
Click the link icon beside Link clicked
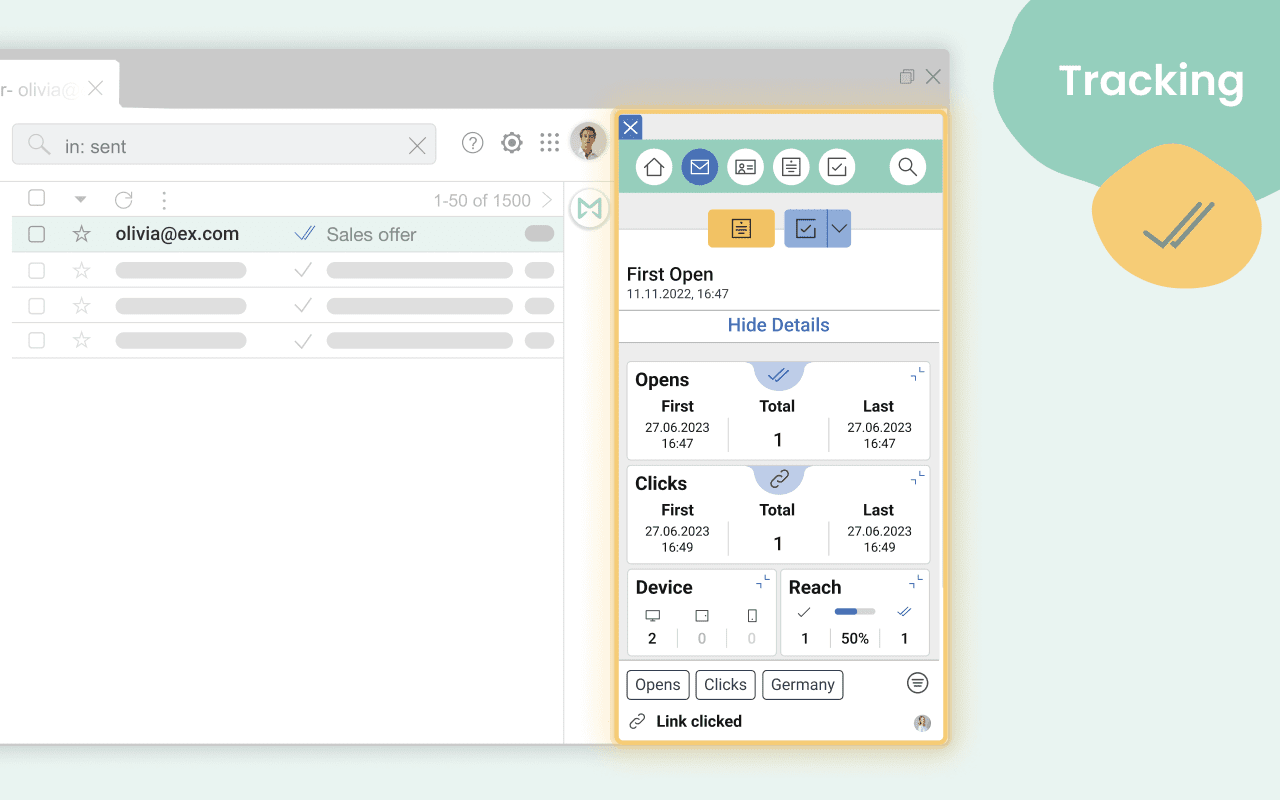pos(637,721)
